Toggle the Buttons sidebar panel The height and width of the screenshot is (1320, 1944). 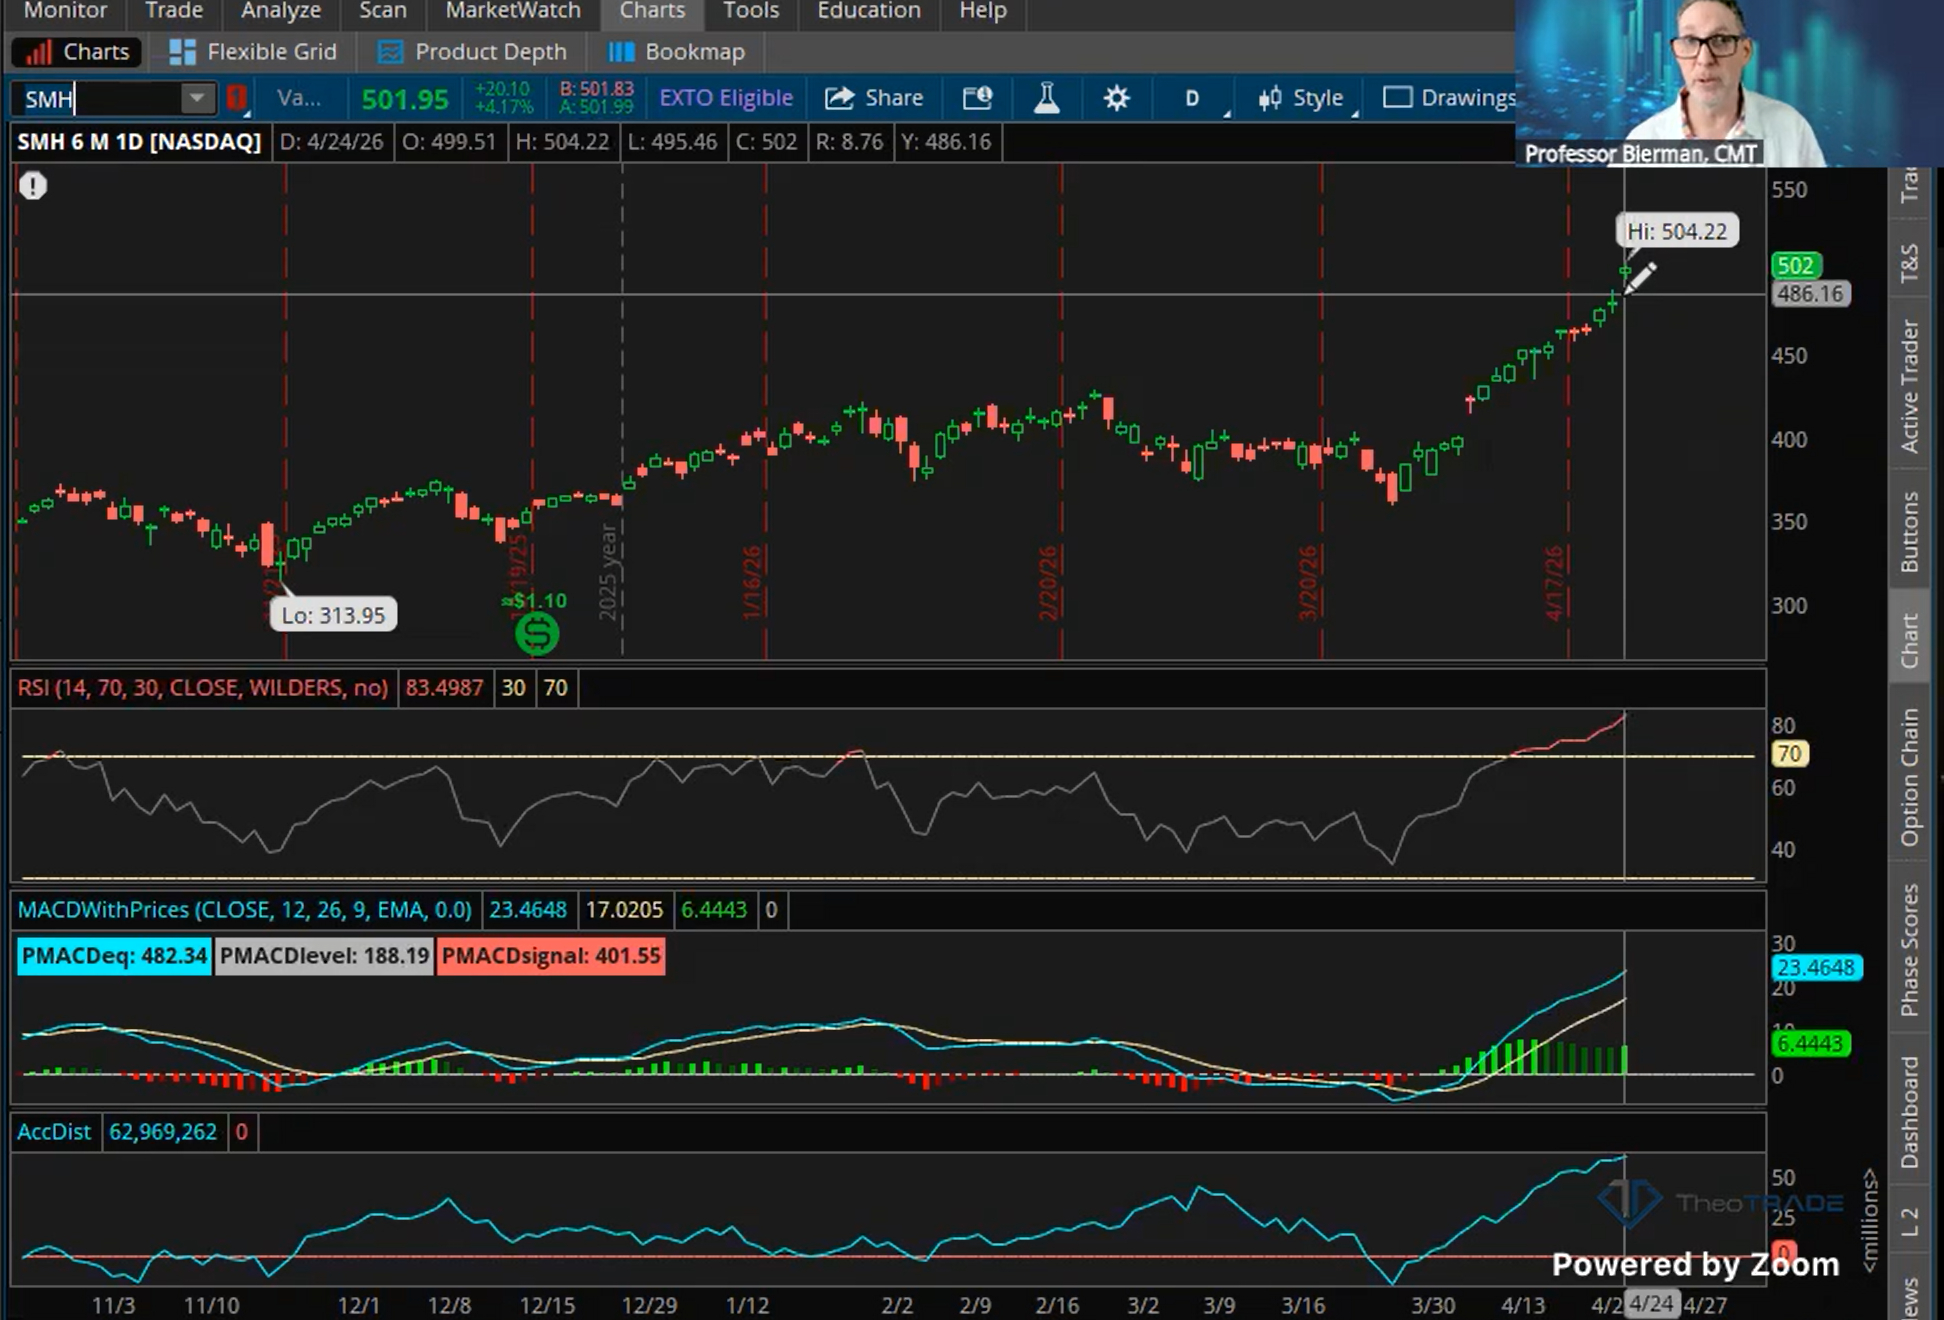(x=1910, y=531)
